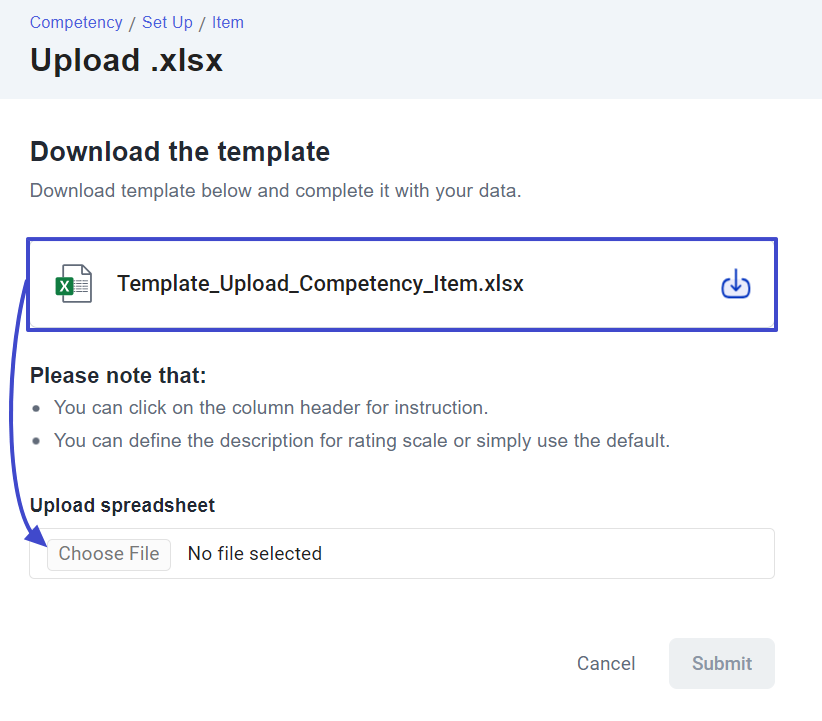Navigate to the Item breadcrumb
The width and height of the screenshot is (822, 721).
point(228,22)
